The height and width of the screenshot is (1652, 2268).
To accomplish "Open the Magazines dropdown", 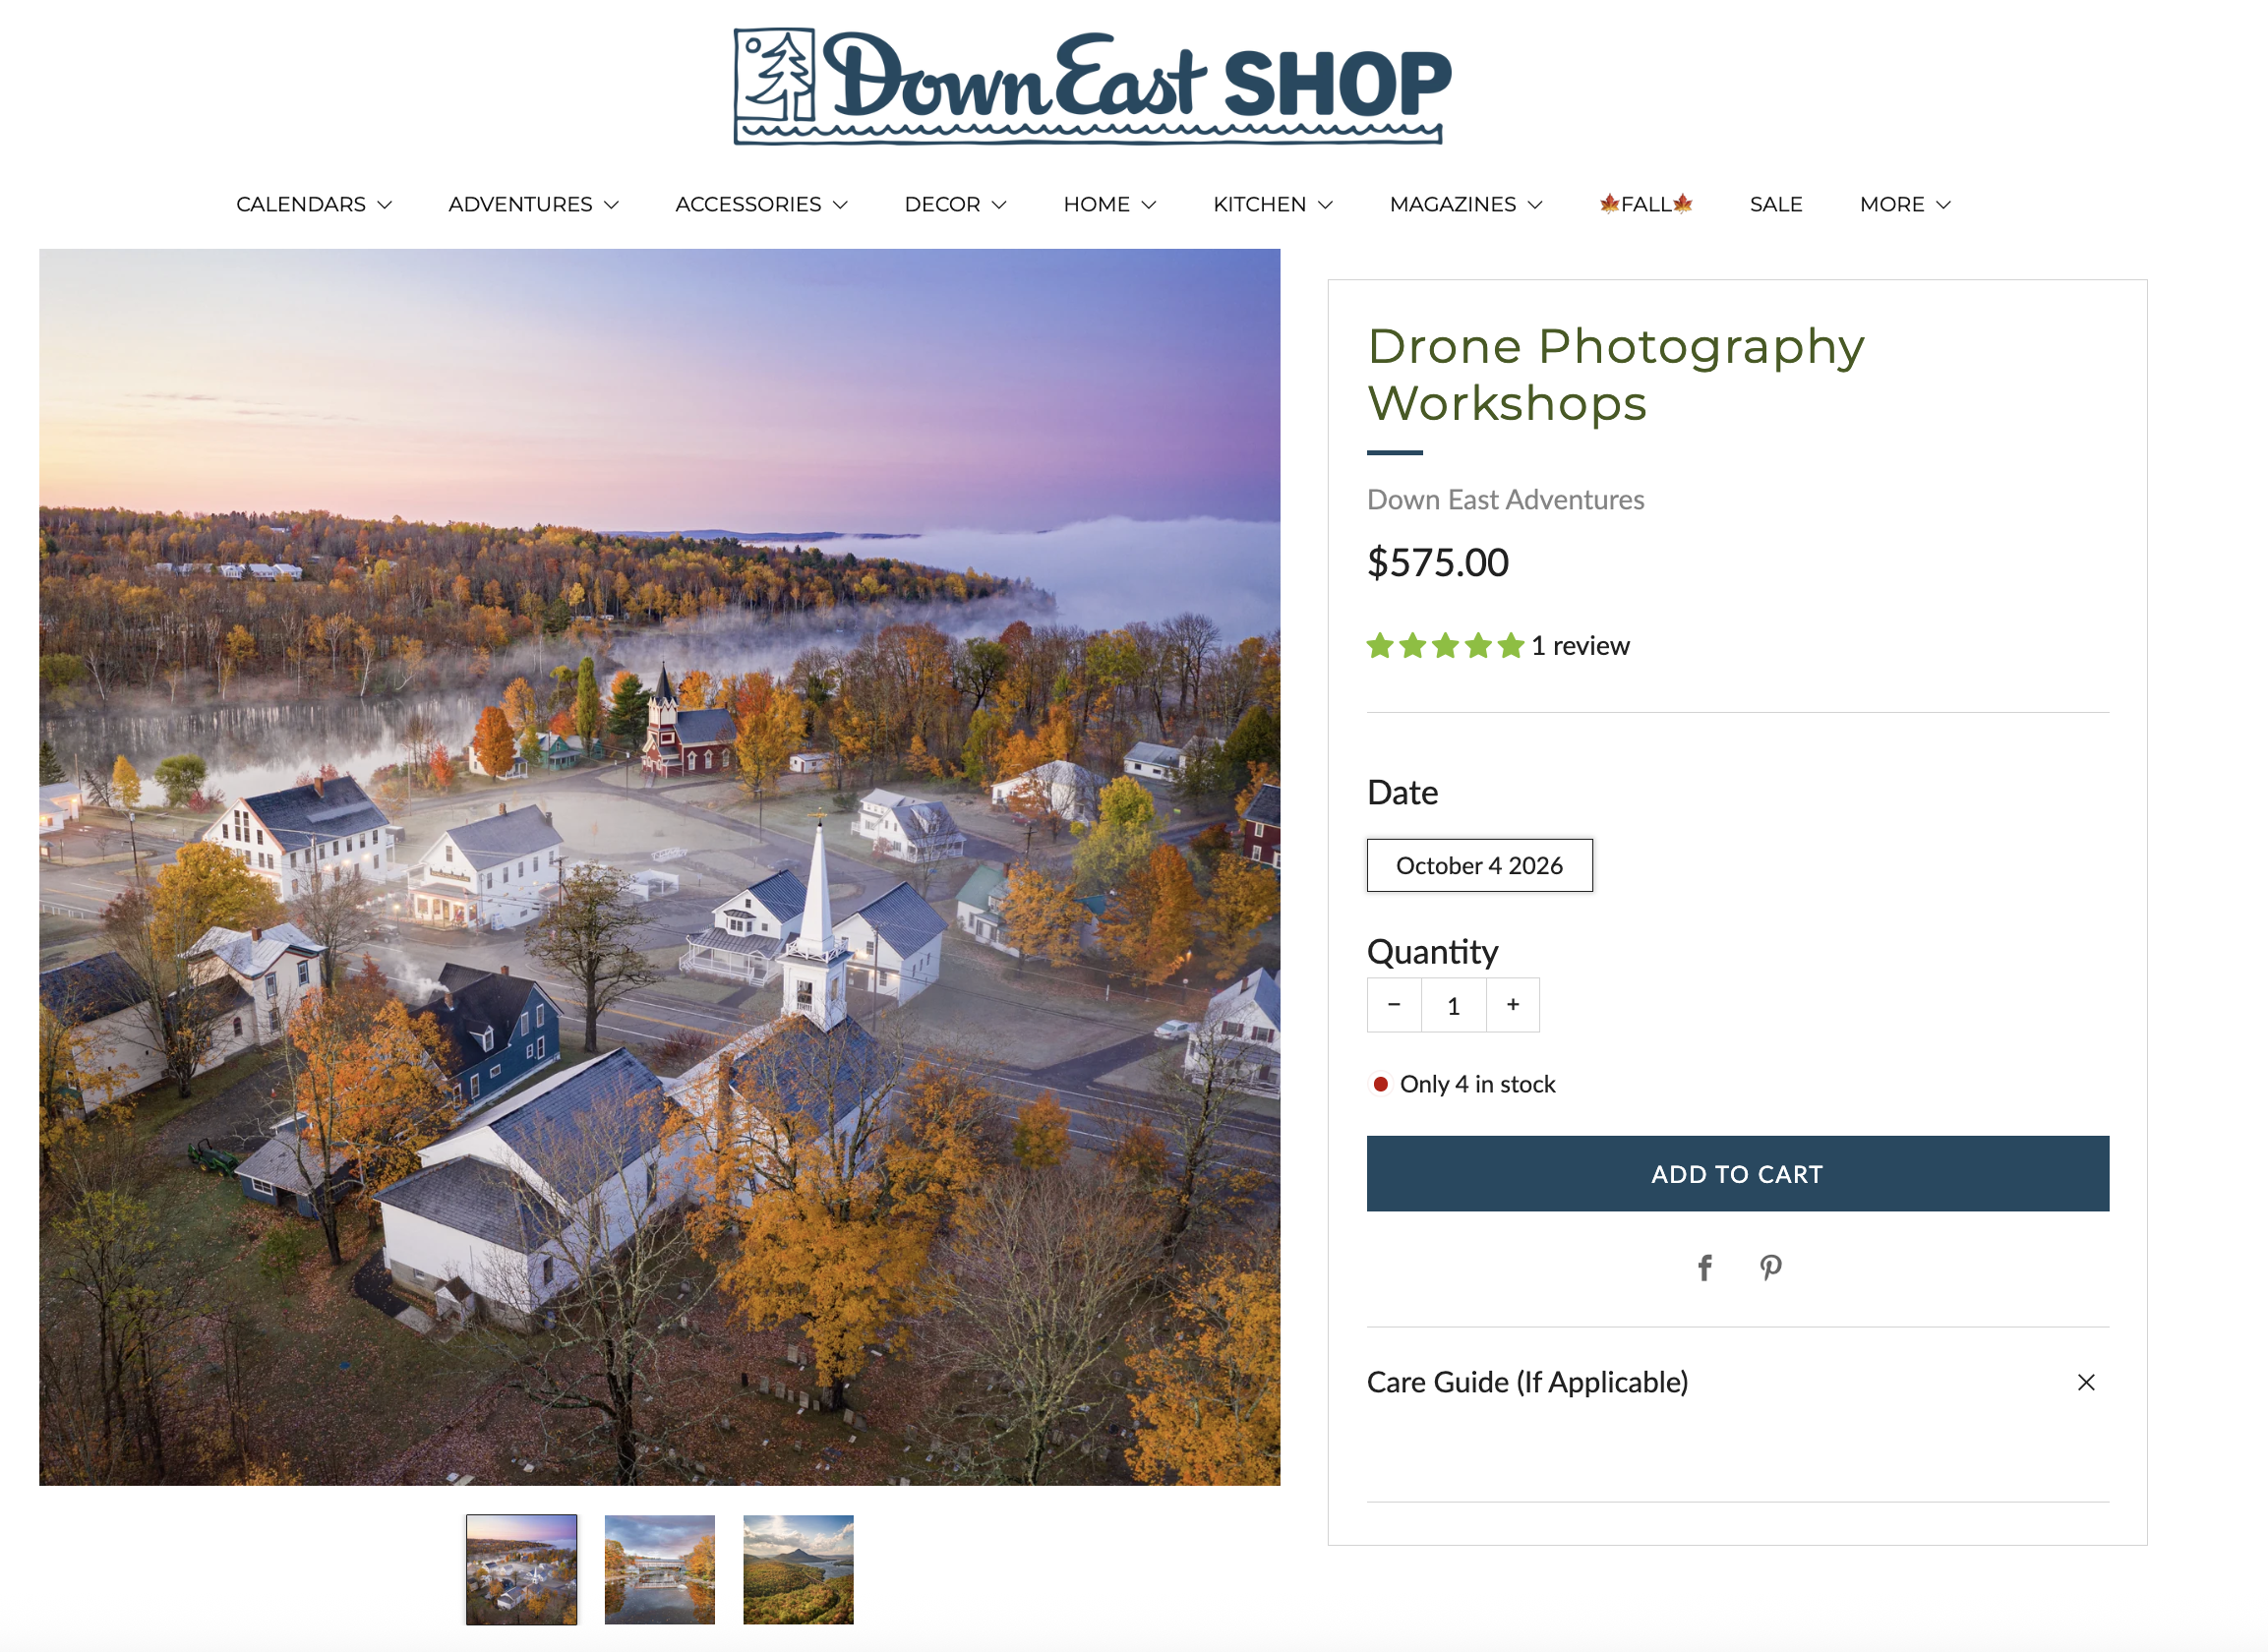I will pos(1465,204).
